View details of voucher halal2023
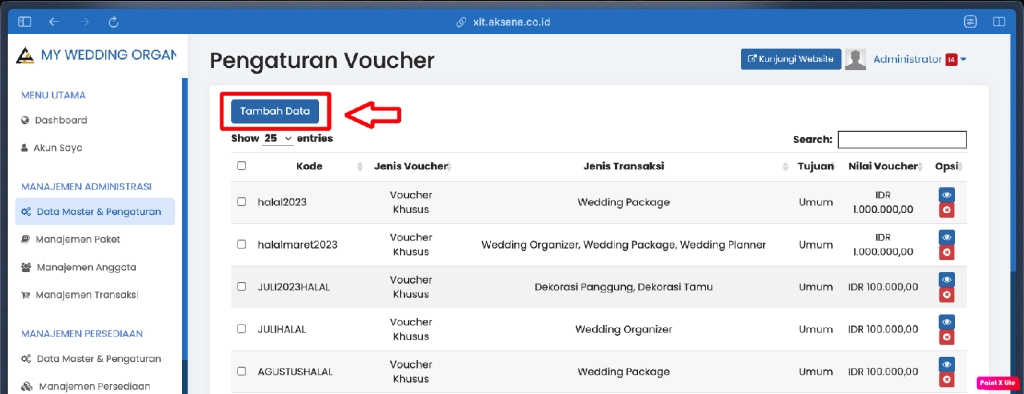Viewport: 1024px width, 394px height. [946, 195]
